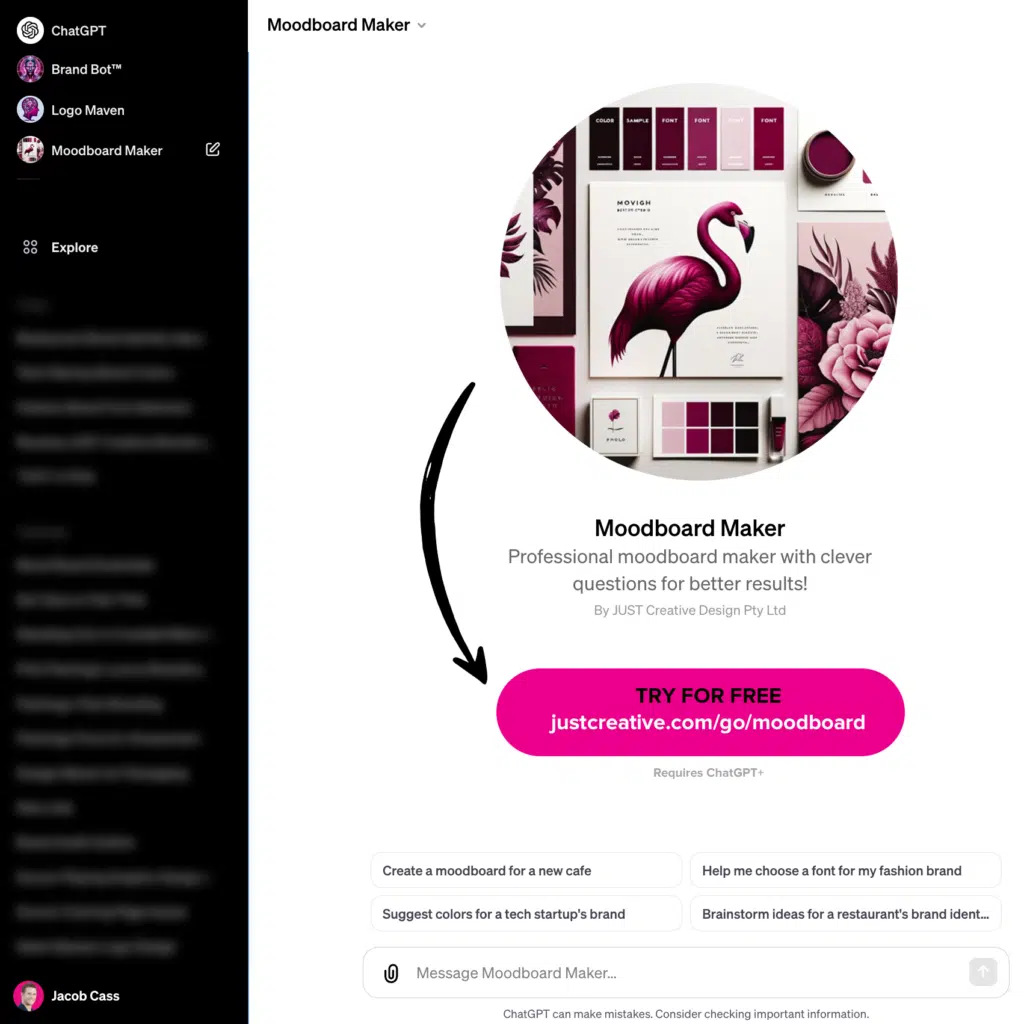The width and height of the screenshot is (1024, 1024).
Task: Start new chat with the pencil edit icon
Action: 213,150
